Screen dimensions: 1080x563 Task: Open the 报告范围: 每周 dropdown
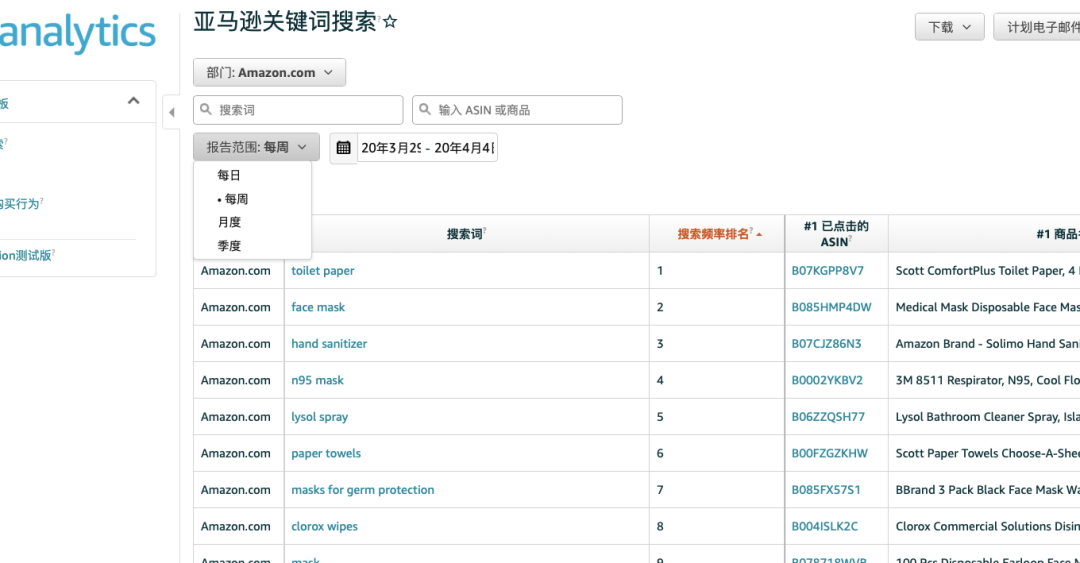click(256, 147)
